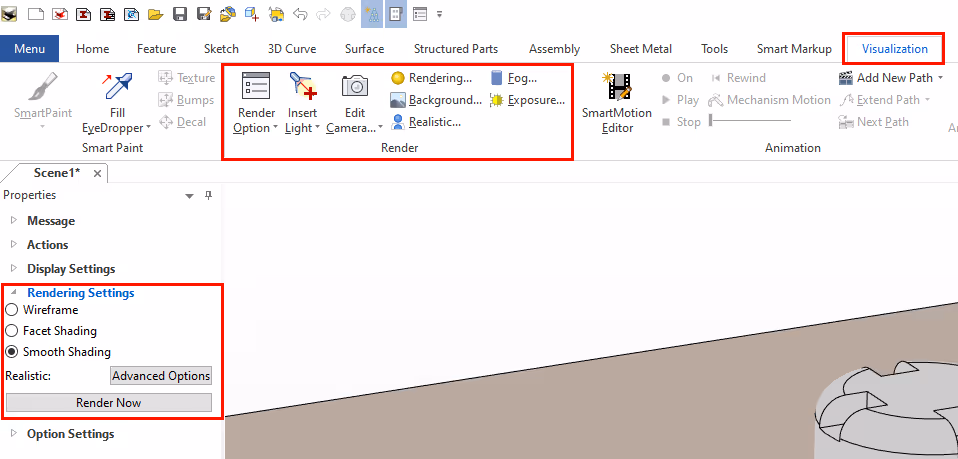Expand the Add New Path dropdown arrow
Viewport: 958px width, 459px height.
click(940, 78)
